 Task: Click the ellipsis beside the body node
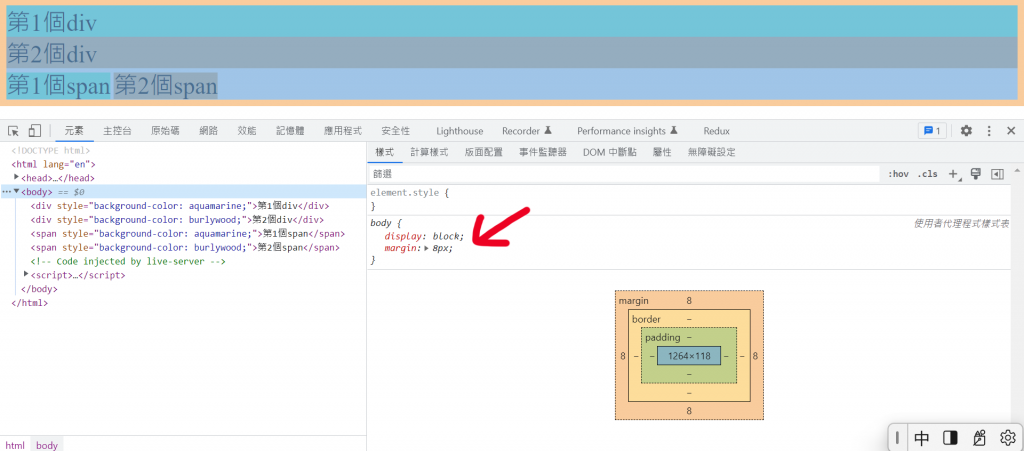coord(7,192)
